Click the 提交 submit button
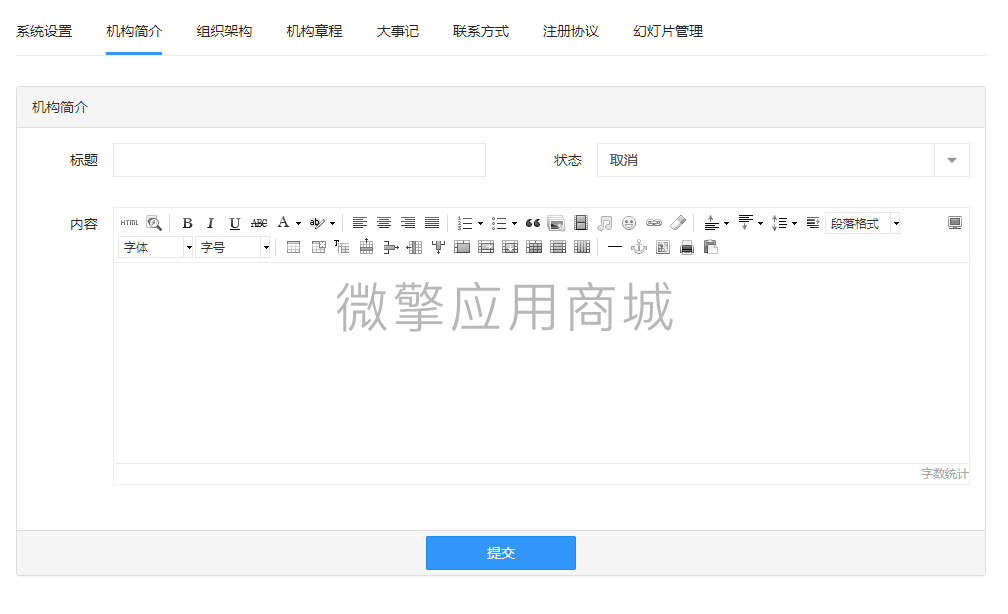Screen dimensions: 1008x614 coord(501,553)
